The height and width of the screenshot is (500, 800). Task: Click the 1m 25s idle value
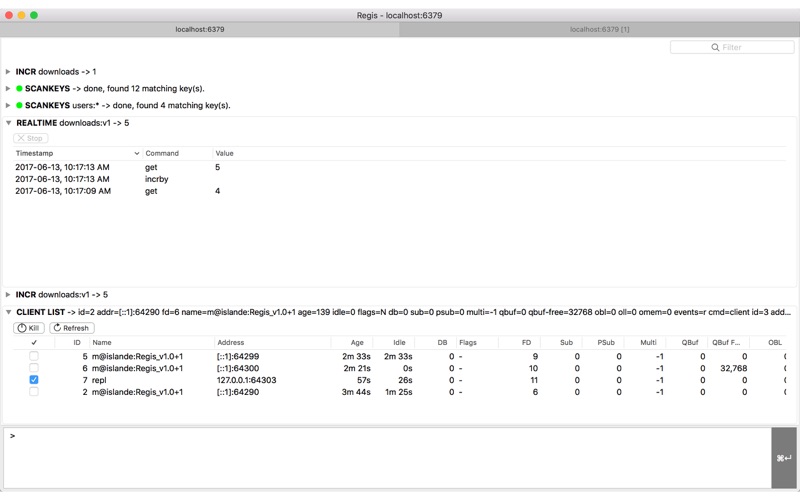click(x=398, y=392)
